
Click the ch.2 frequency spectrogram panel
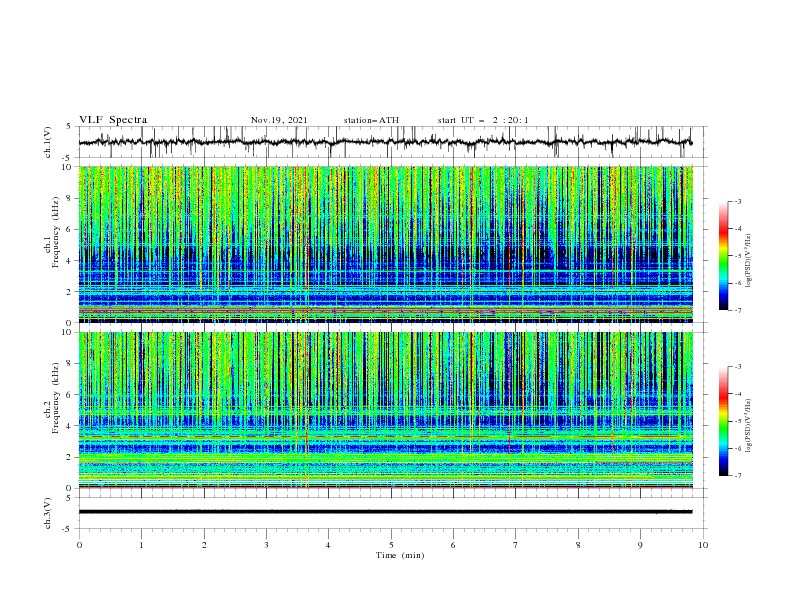pos(385,410)
